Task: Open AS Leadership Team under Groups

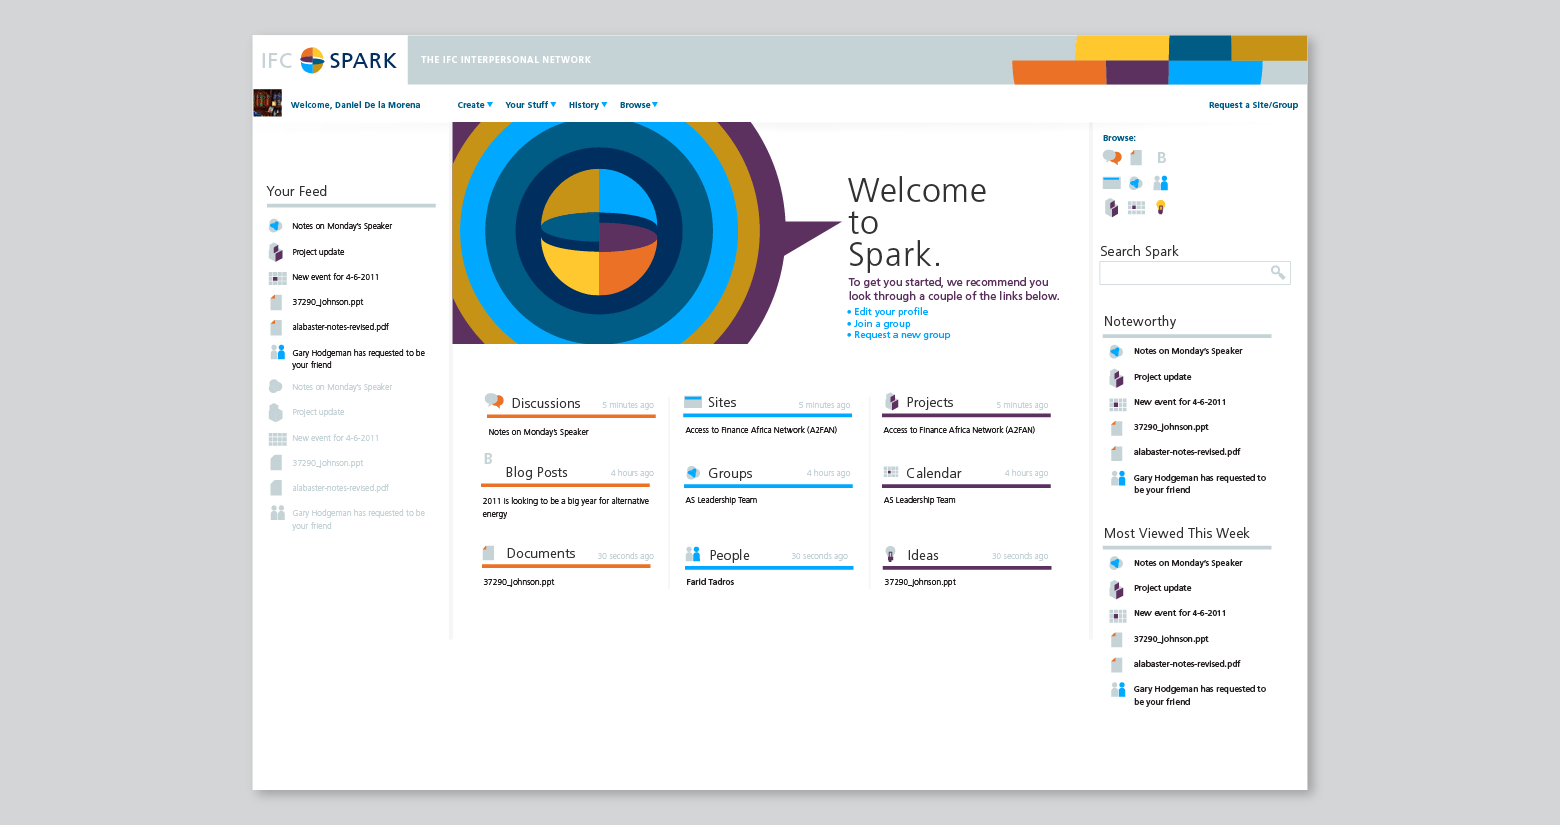Action: point(721,500)
